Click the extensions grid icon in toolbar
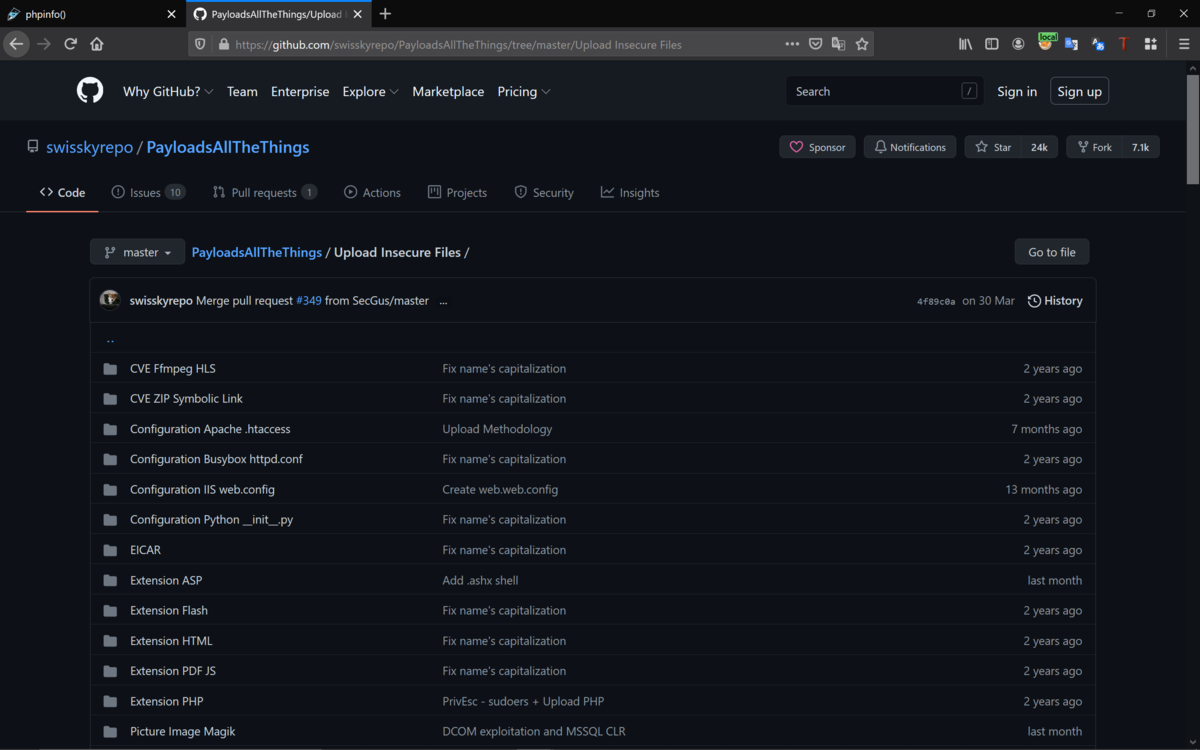This screenshot has width=1200, height=750. click(1150, 44)
